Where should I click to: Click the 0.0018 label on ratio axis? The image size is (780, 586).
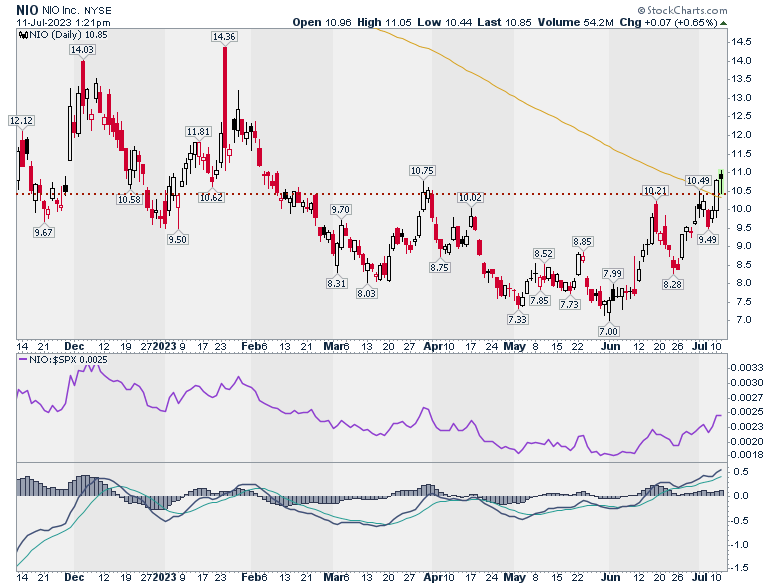click(746, 454)
